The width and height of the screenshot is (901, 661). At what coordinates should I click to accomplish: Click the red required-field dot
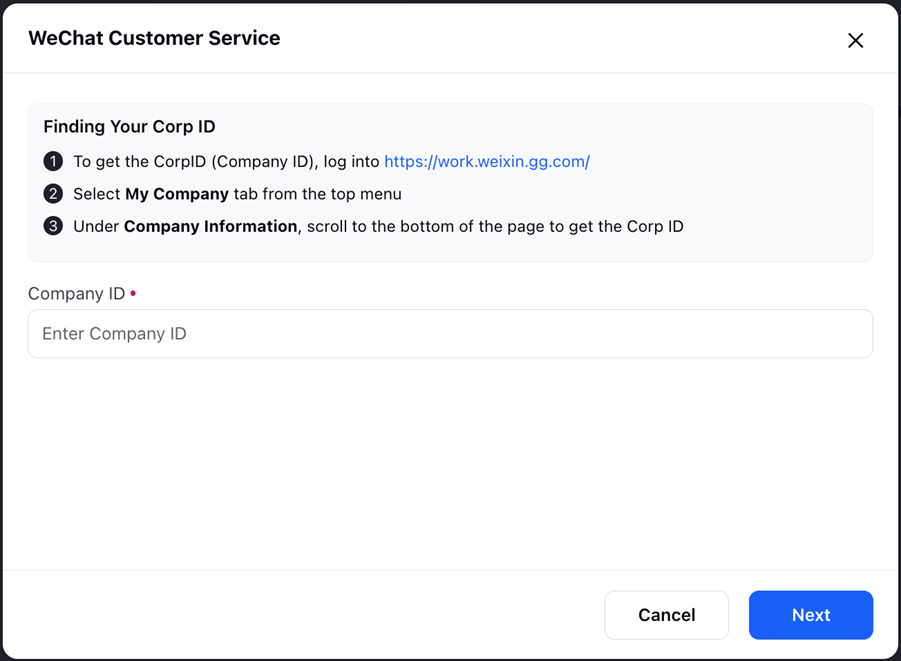[x=133, y=293]
